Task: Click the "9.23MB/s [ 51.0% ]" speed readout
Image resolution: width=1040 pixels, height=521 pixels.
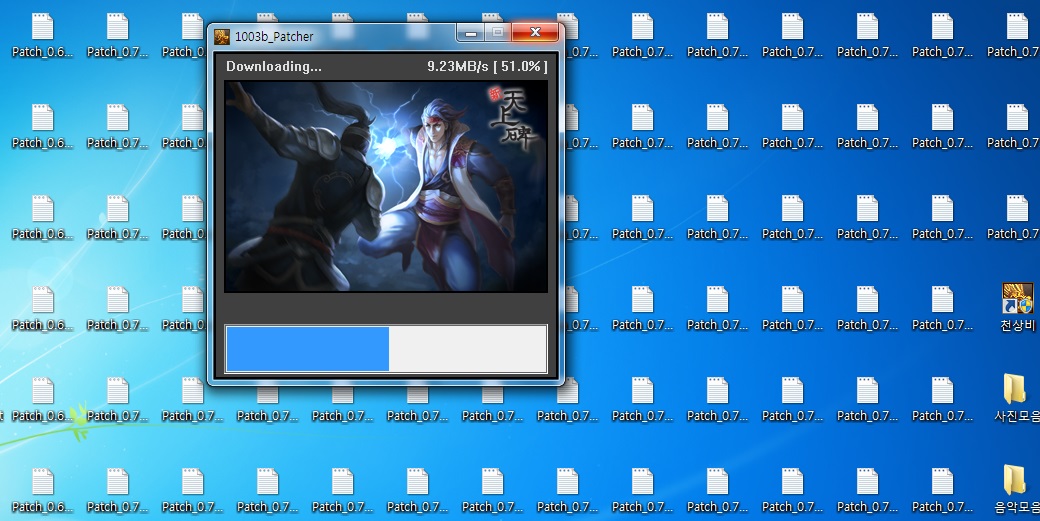Action: (x=487, y=66)
